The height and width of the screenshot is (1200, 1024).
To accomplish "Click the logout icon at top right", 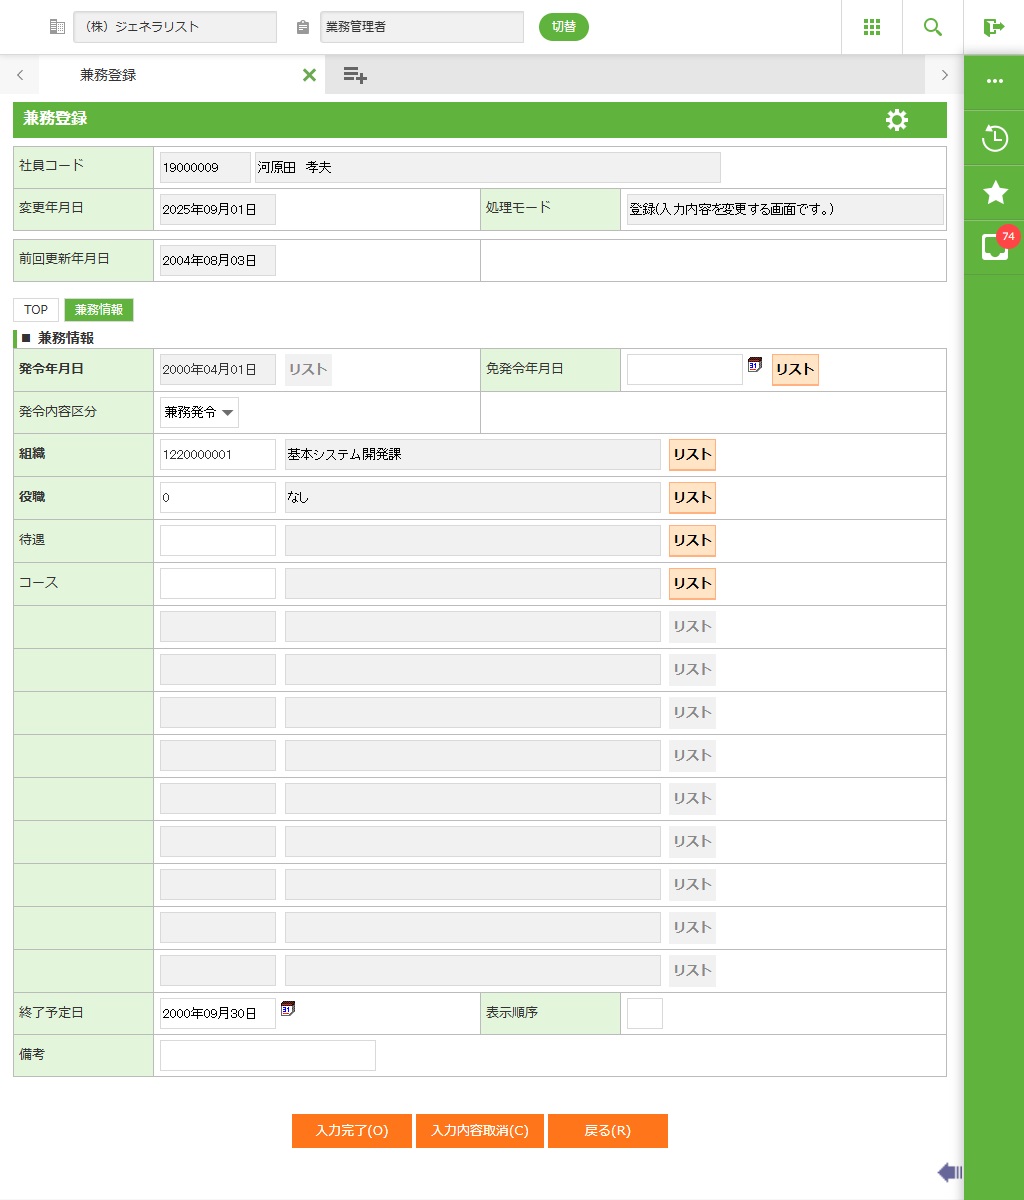I will point(993,27).
